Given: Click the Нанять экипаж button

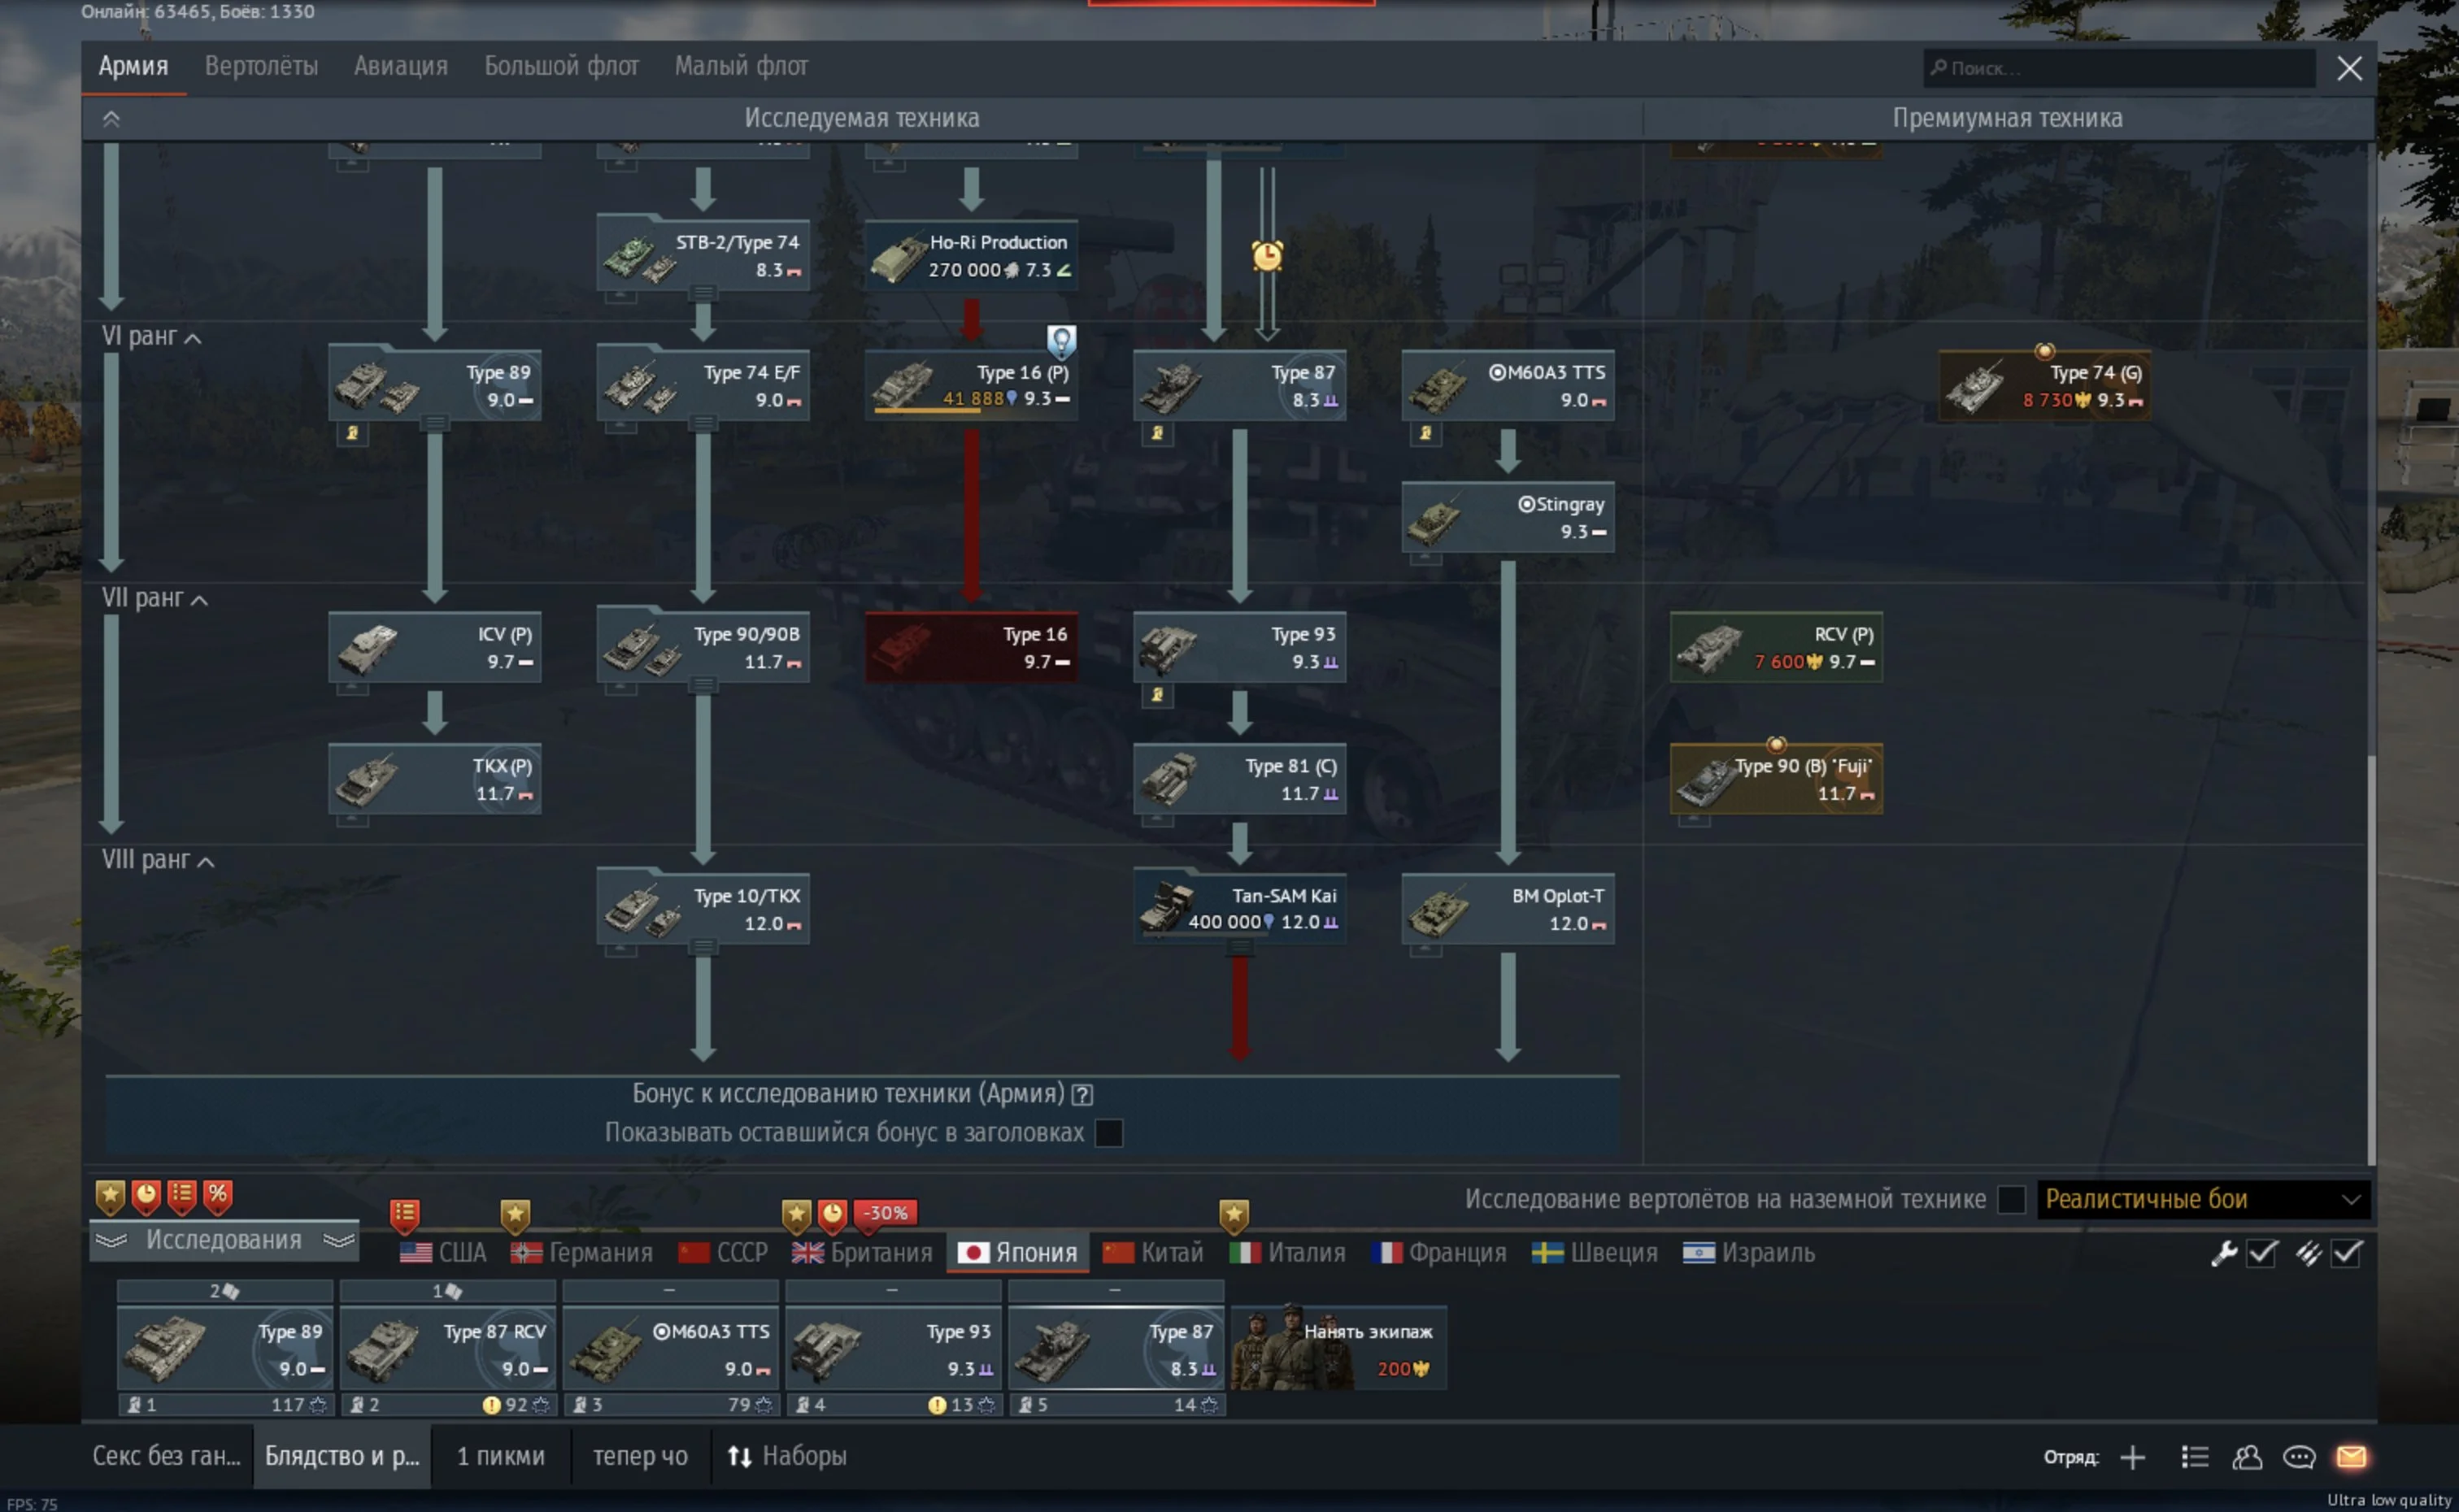Looking at the screenshot, I should point(1339,1348).
